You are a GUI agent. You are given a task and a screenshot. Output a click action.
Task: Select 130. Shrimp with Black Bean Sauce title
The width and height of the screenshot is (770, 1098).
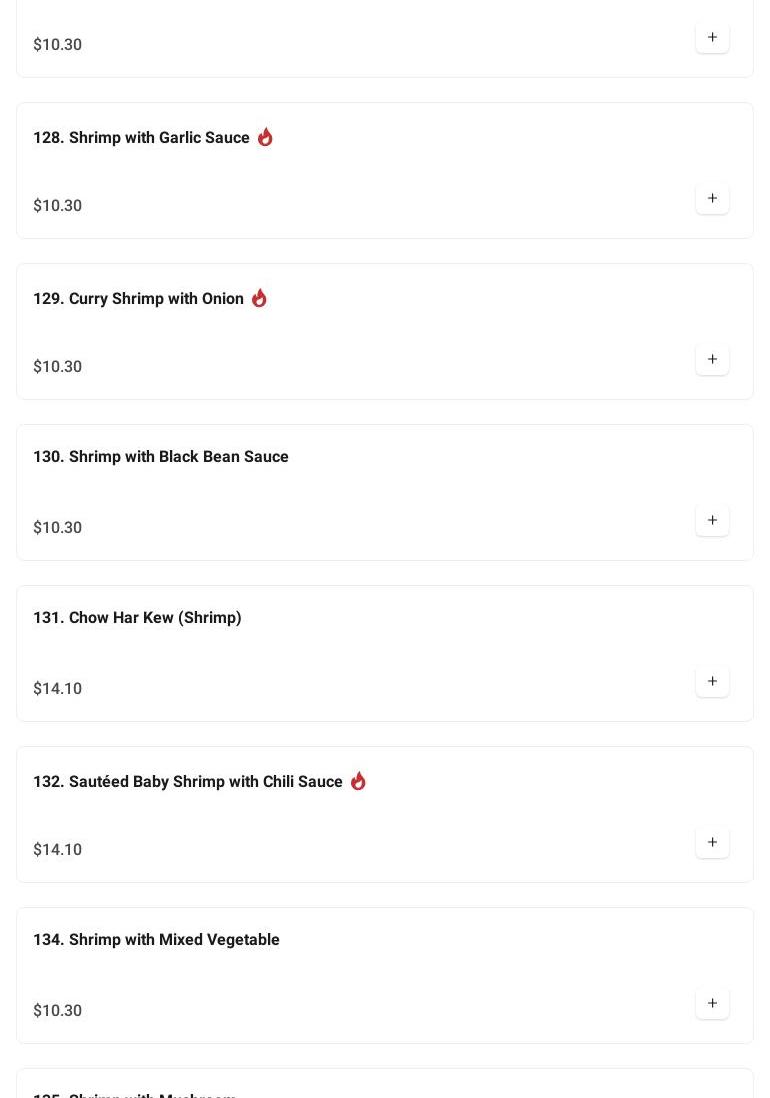tap(160, 457)
